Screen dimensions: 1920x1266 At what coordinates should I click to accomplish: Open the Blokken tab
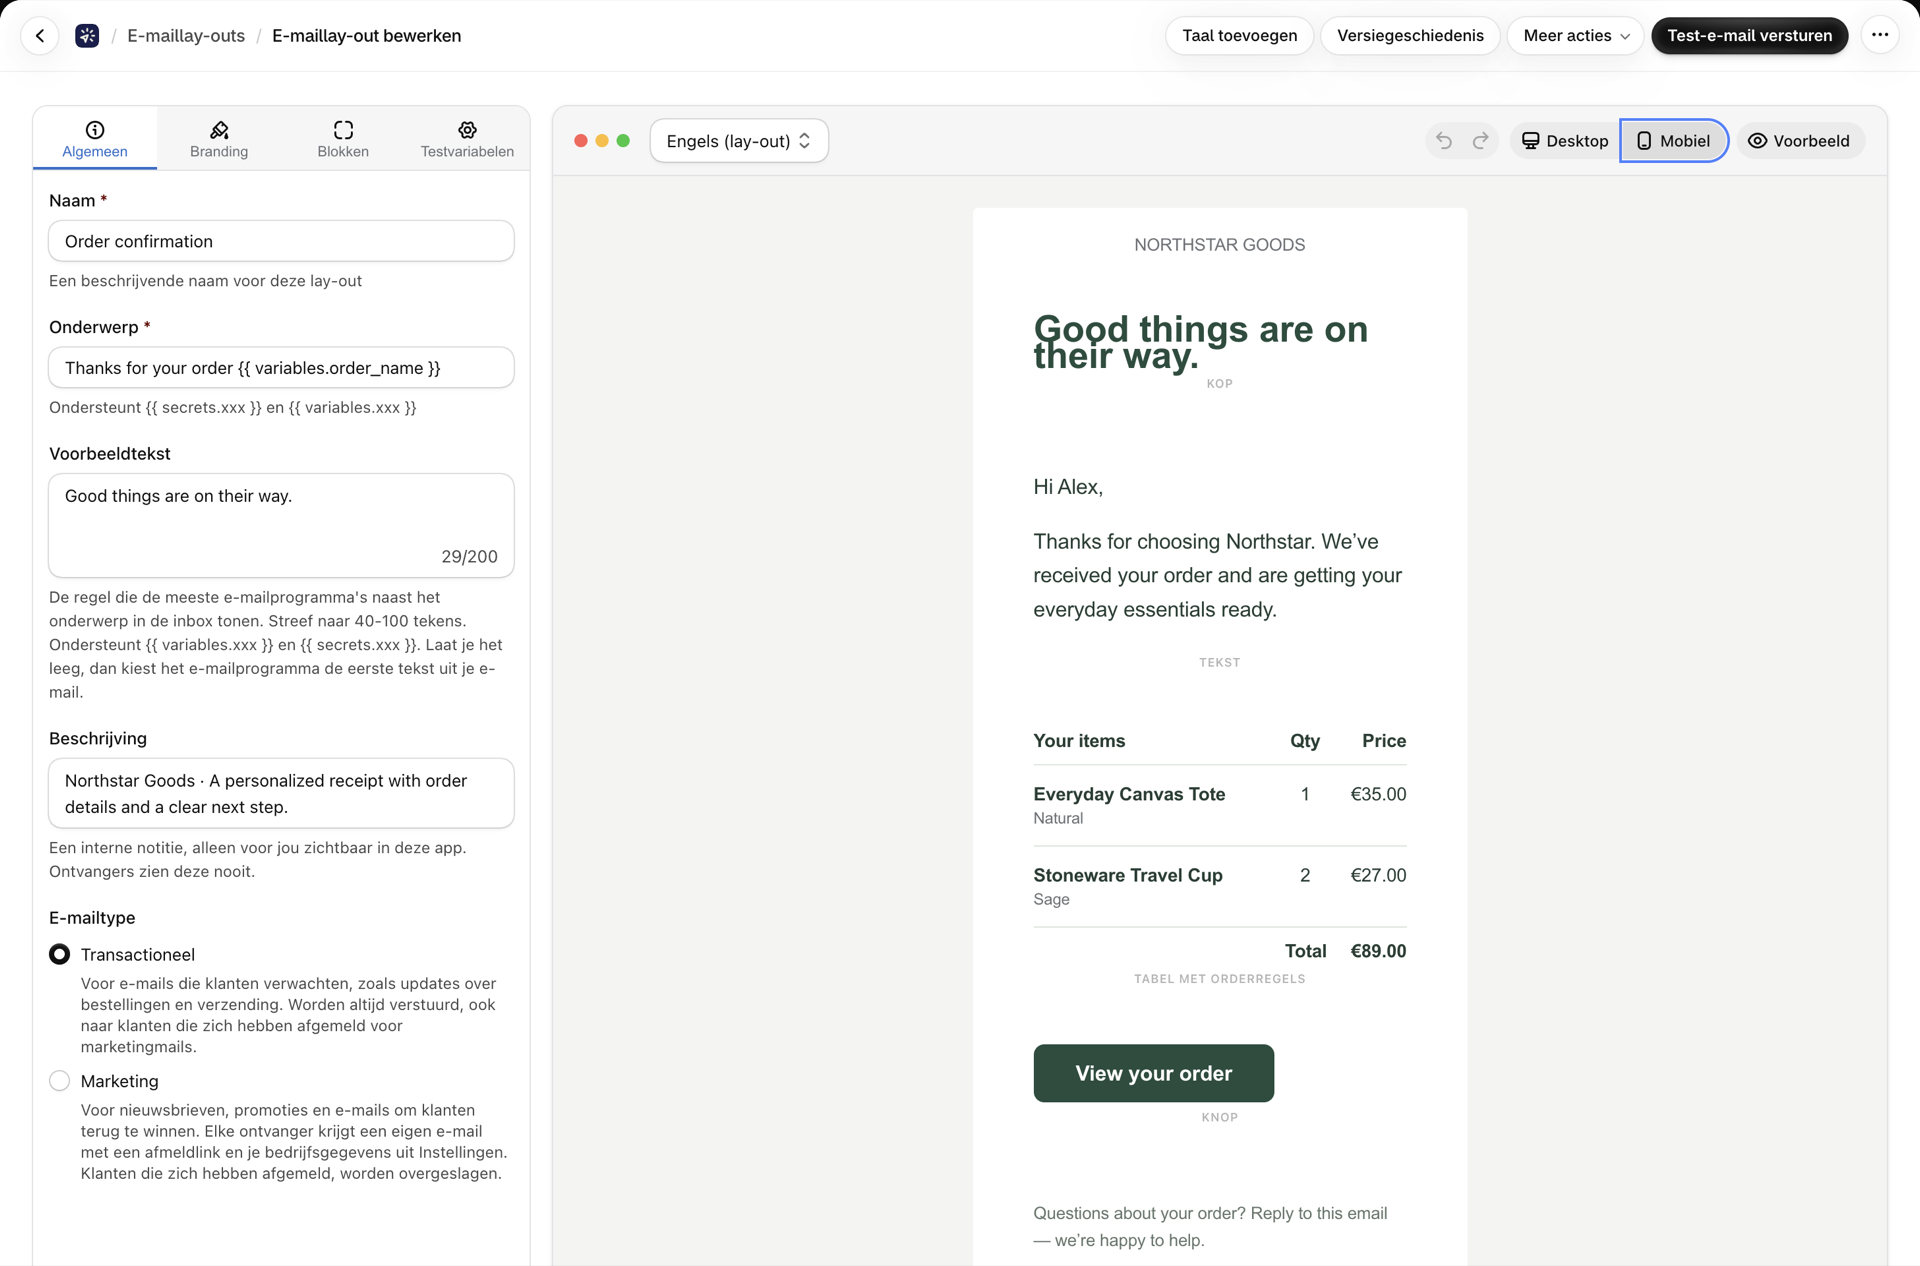[x=343, y=139]
